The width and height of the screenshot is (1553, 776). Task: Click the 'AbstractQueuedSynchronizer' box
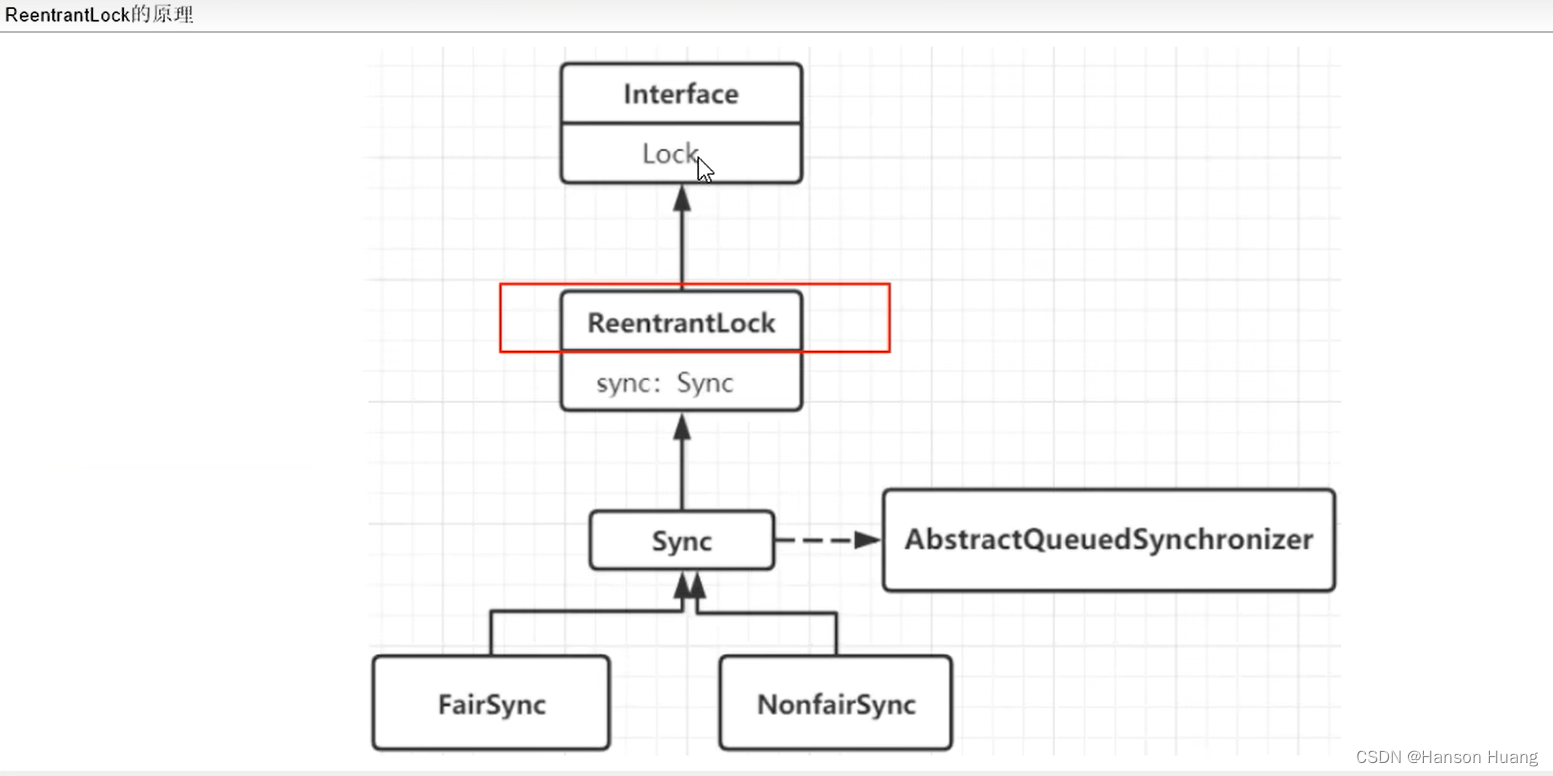(x=1109, y=540)
